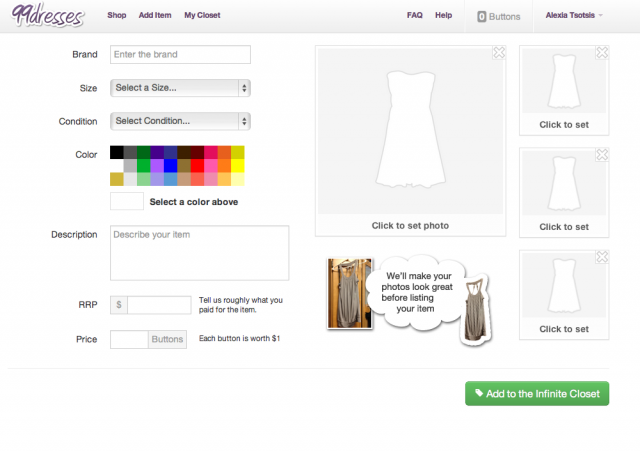Open the Select Condition dropdown
Image resolution: width=640 pixels, height=451 pixels.
click(180, 121)
